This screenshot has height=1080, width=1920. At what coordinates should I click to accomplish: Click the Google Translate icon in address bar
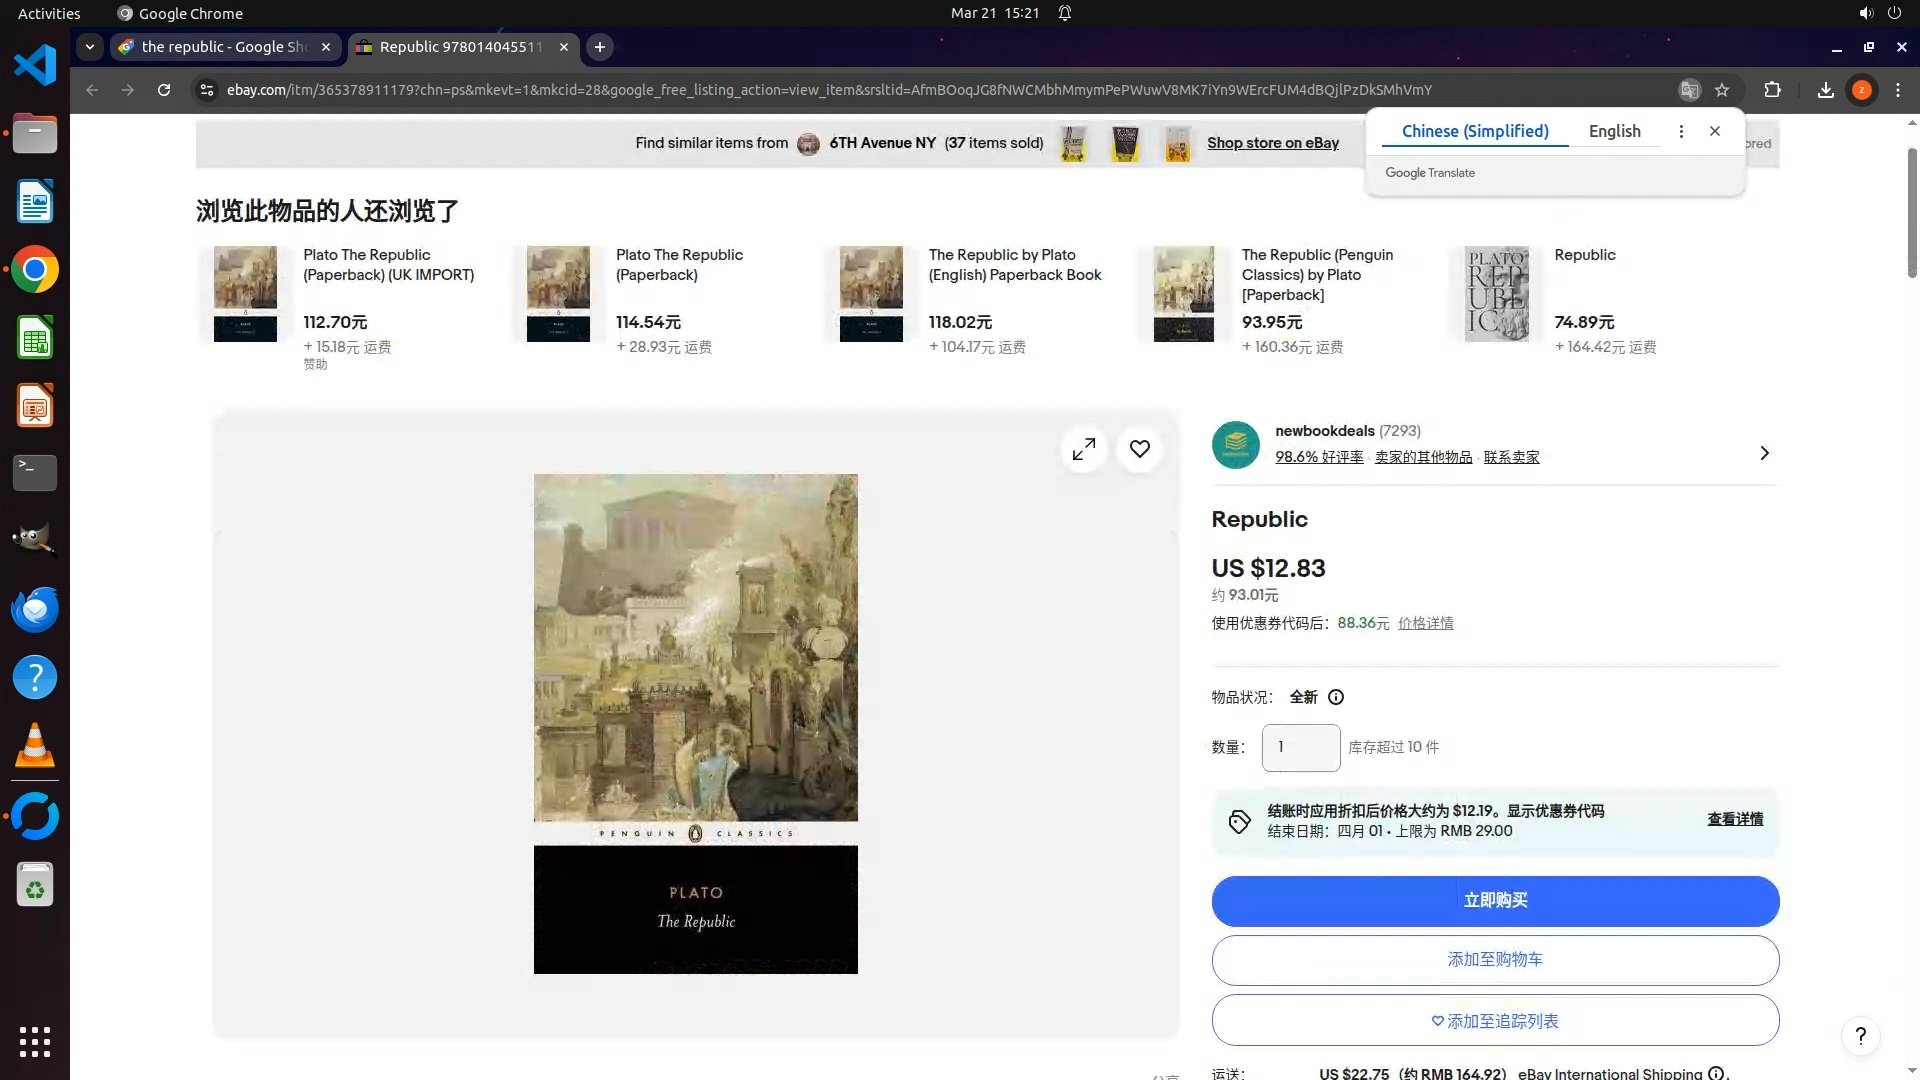pyautogui.click(x=1689, y=90)
